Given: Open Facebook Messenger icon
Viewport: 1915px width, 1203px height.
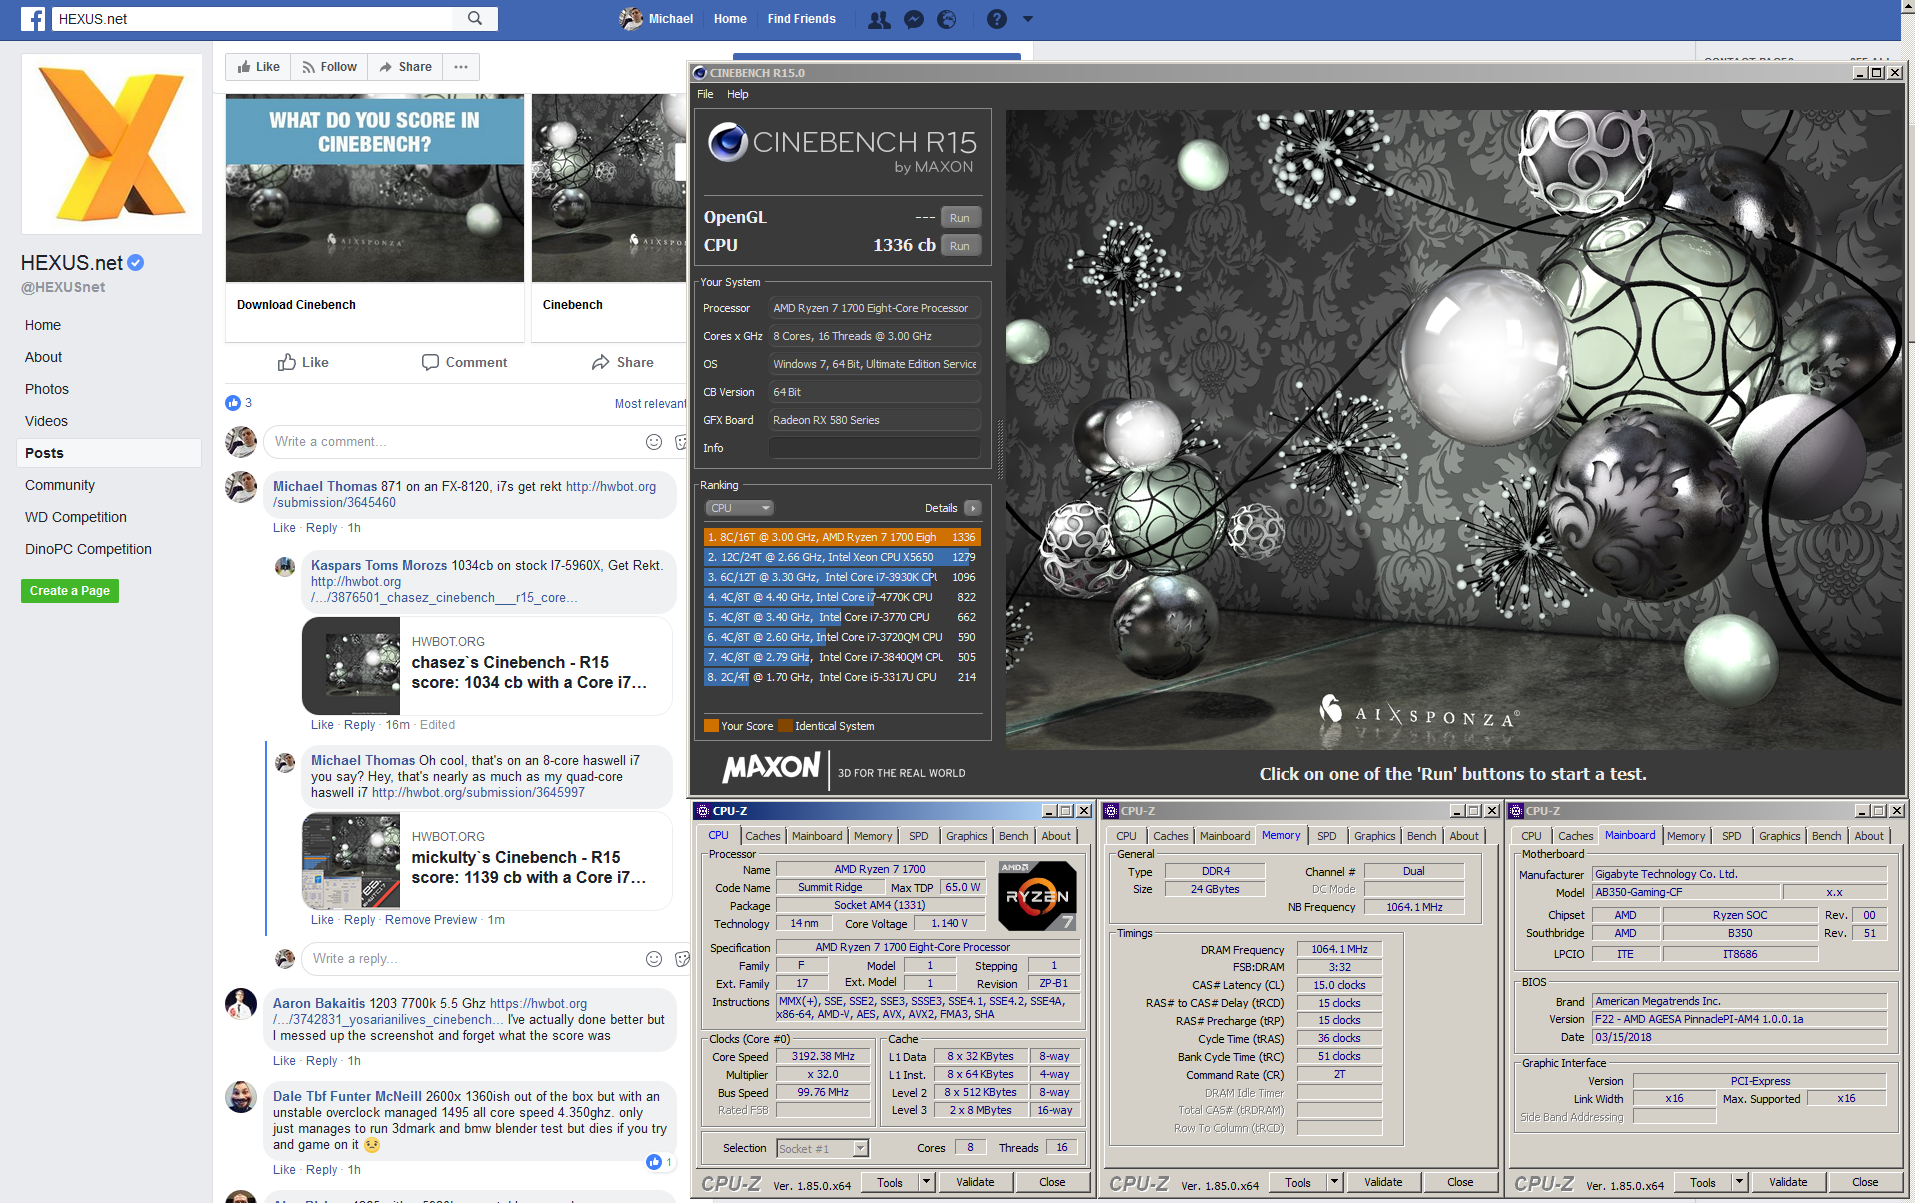Looking at the screenshot, I should click(913, 19).
